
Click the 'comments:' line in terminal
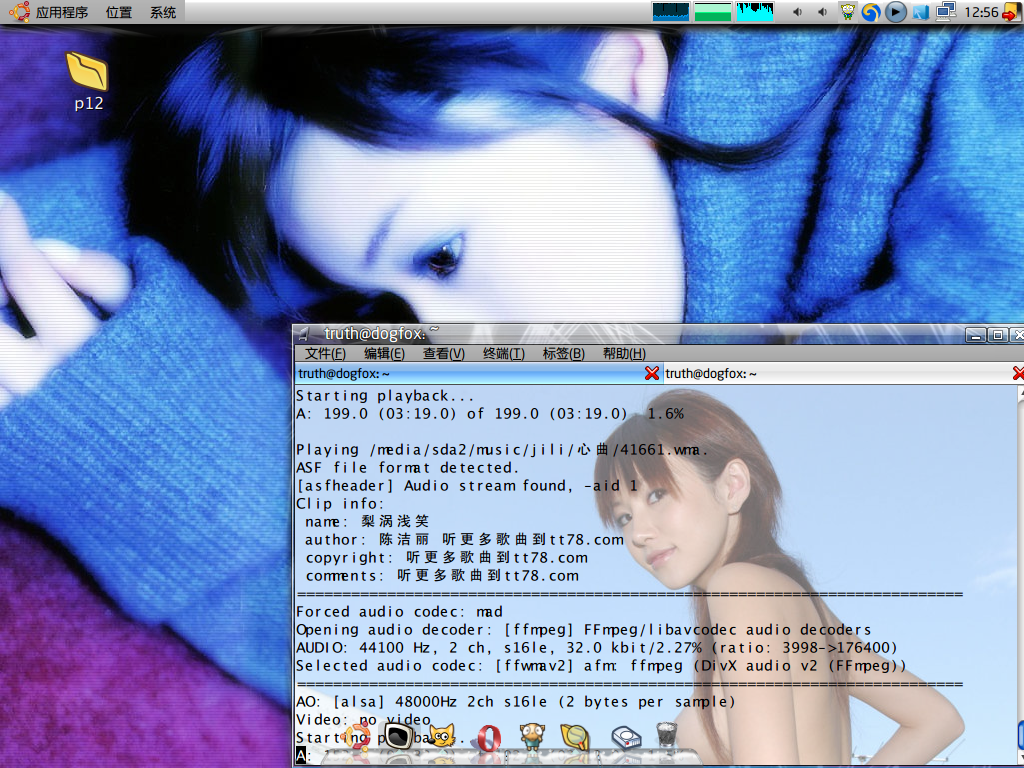point(442,576)
